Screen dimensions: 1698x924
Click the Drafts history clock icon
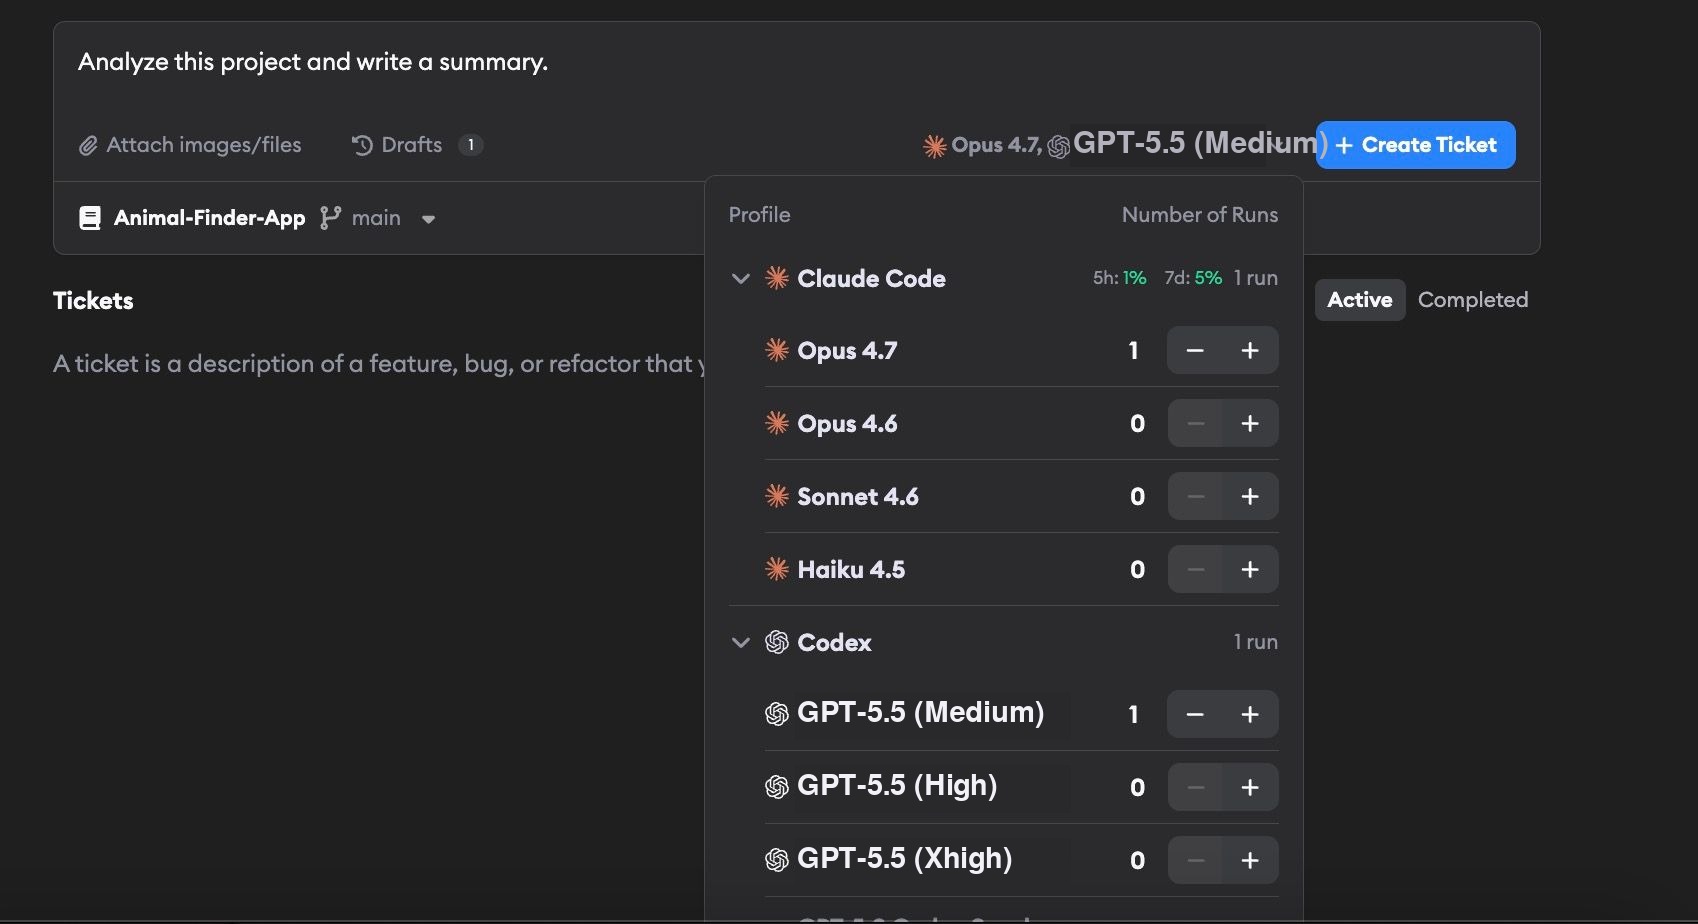click(362, 146)
